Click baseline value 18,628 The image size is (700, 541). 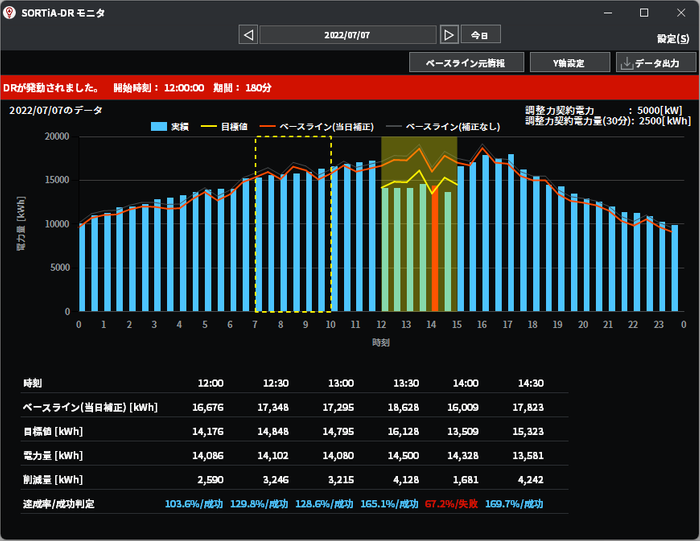pos(404,407)
